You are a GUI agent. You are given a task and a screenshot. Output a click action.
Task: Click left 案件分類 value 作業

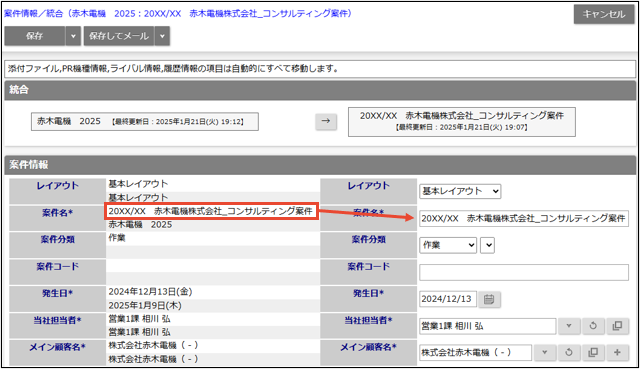coord(117,238)
